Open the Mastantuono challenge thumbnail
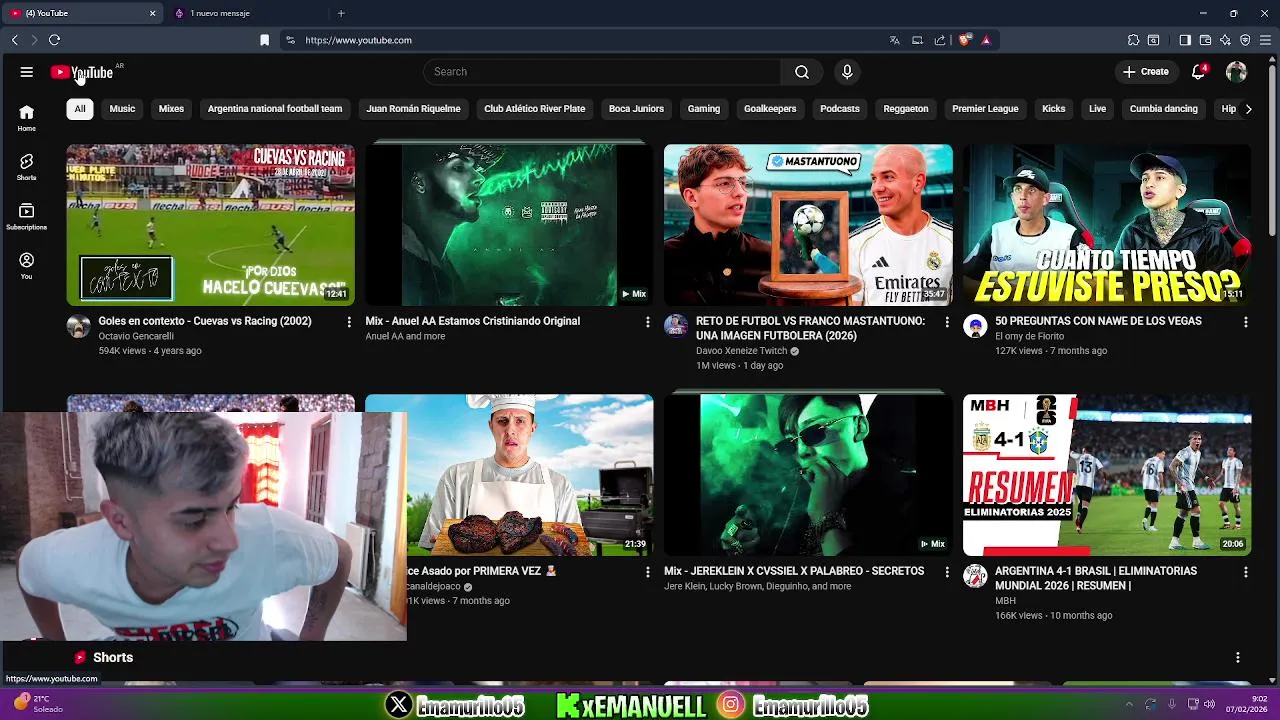 click(x=808, y=225)
